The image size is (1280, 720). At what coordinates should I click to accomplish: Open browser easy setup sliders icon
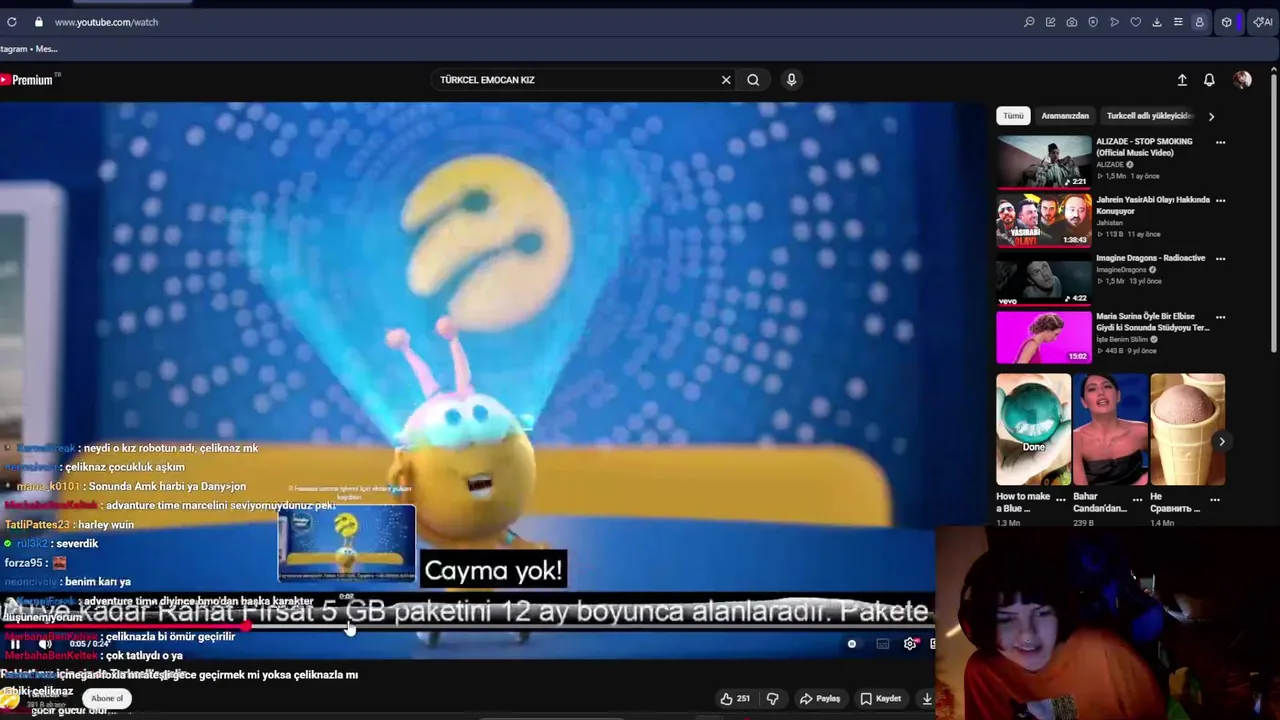pos(1178,22)
